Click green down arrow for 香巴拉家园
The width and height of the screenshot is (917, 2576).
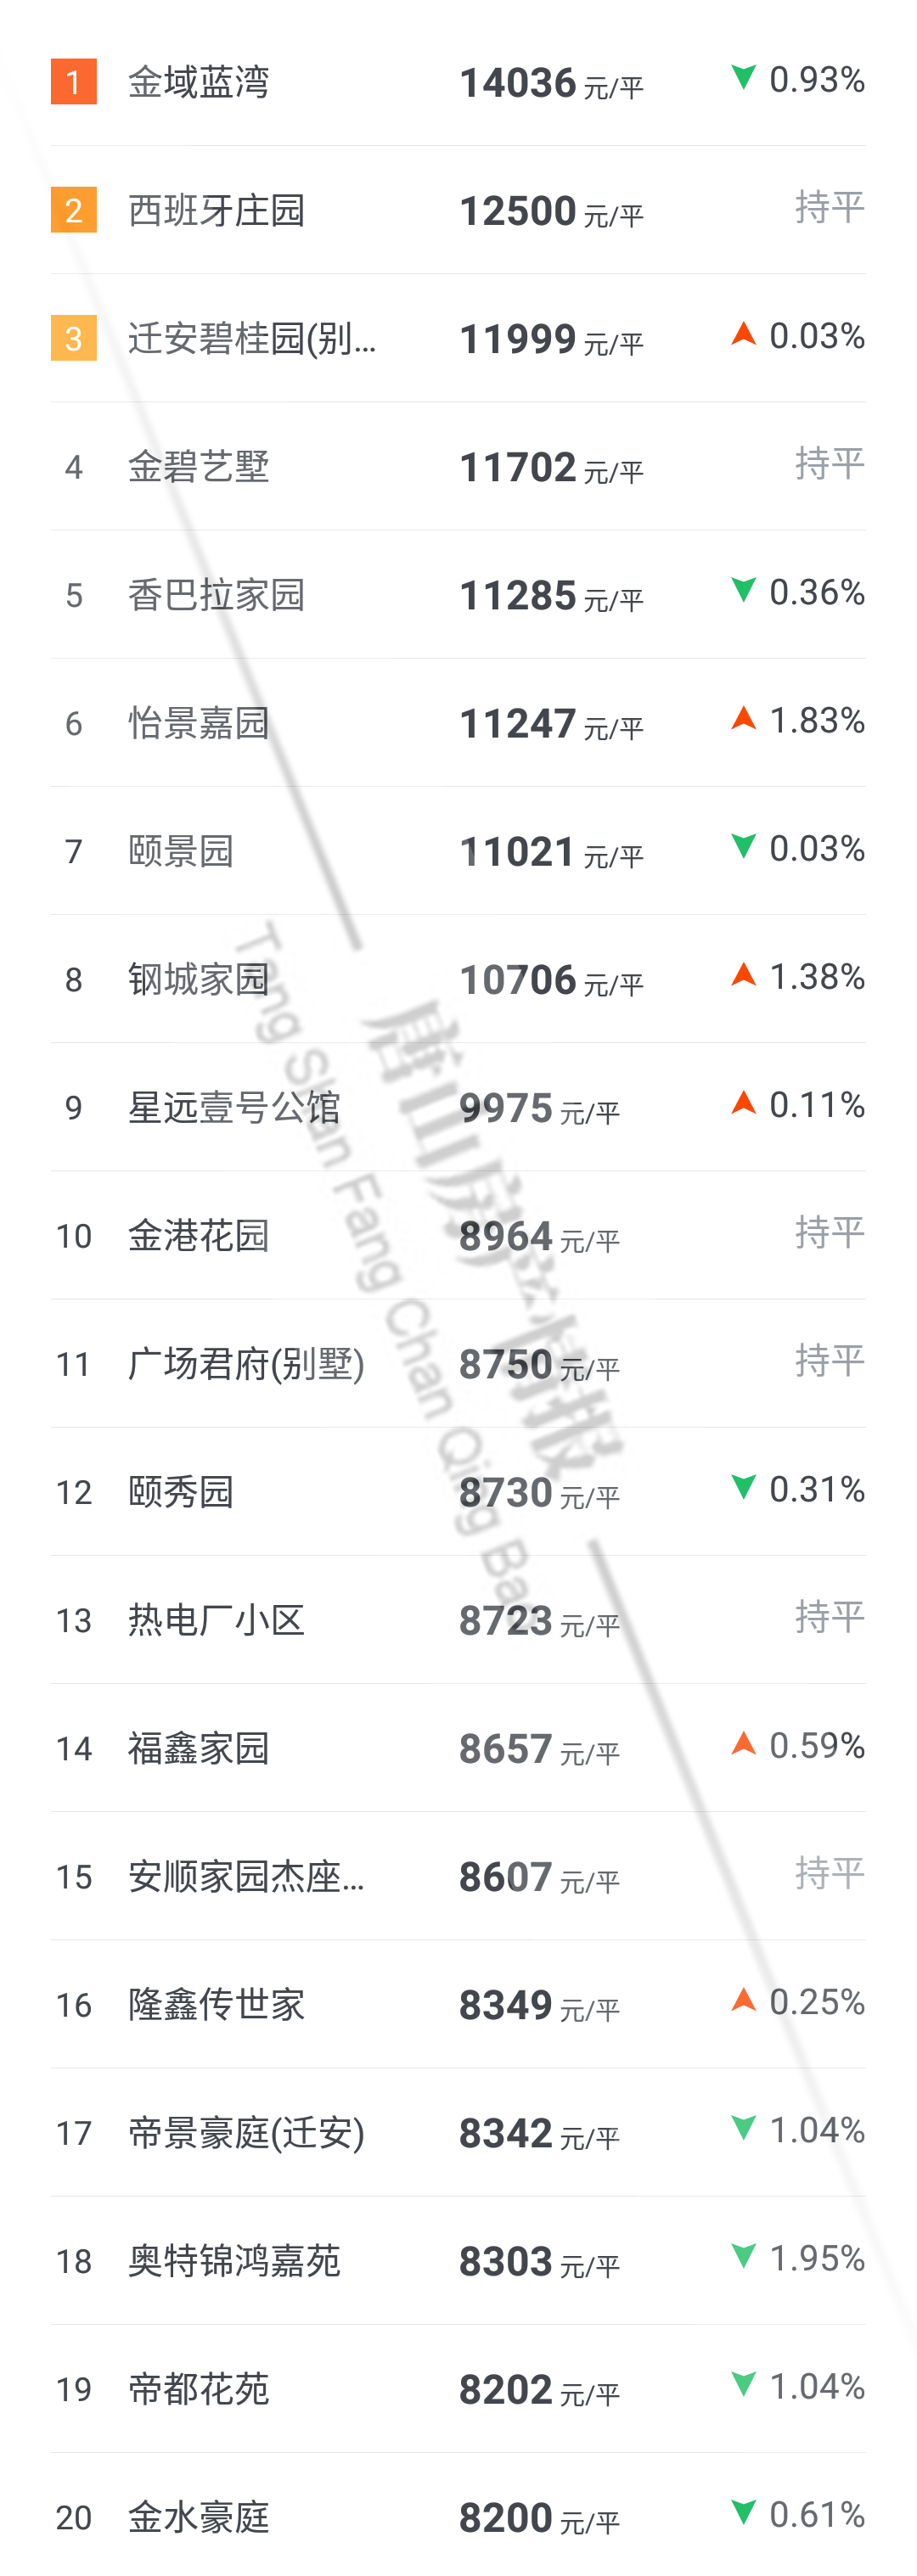743,590
